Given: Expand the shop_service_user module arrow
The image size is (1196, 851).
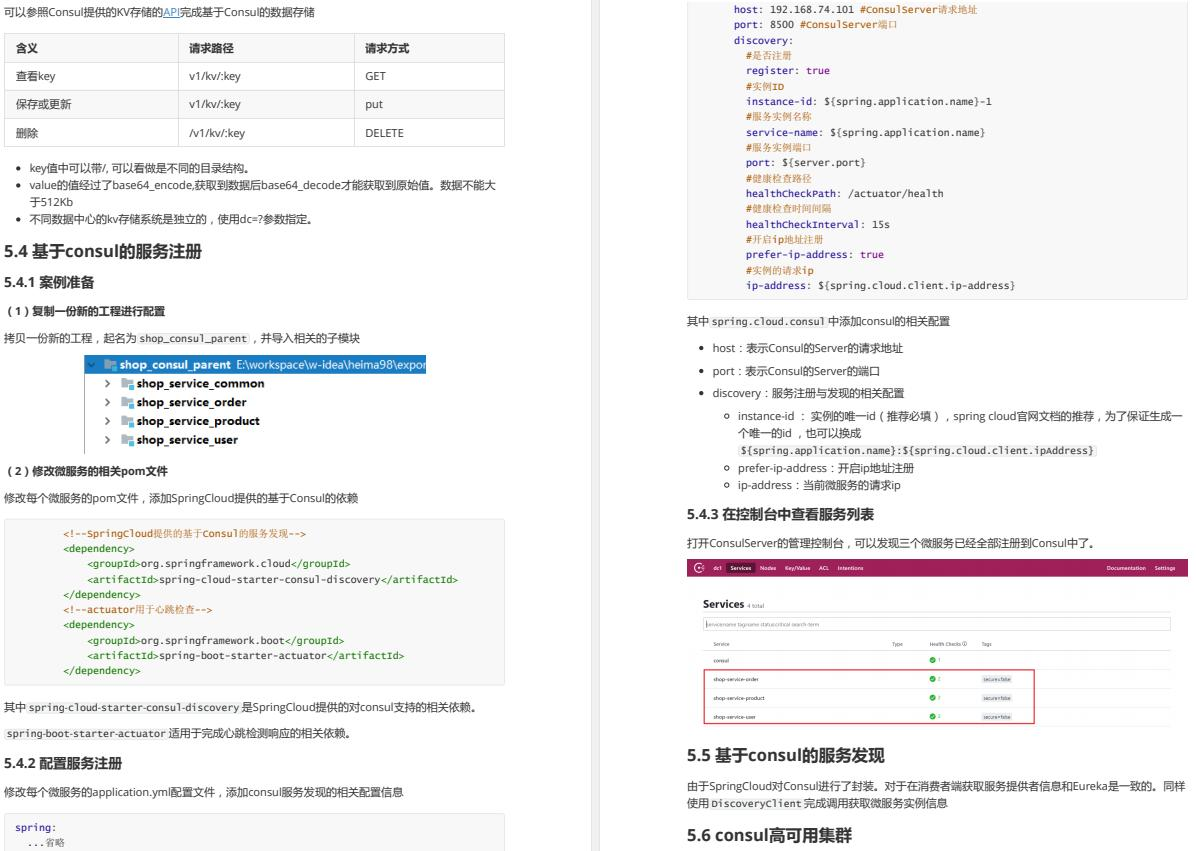Looking at the screenshot, I should [108, 440].
